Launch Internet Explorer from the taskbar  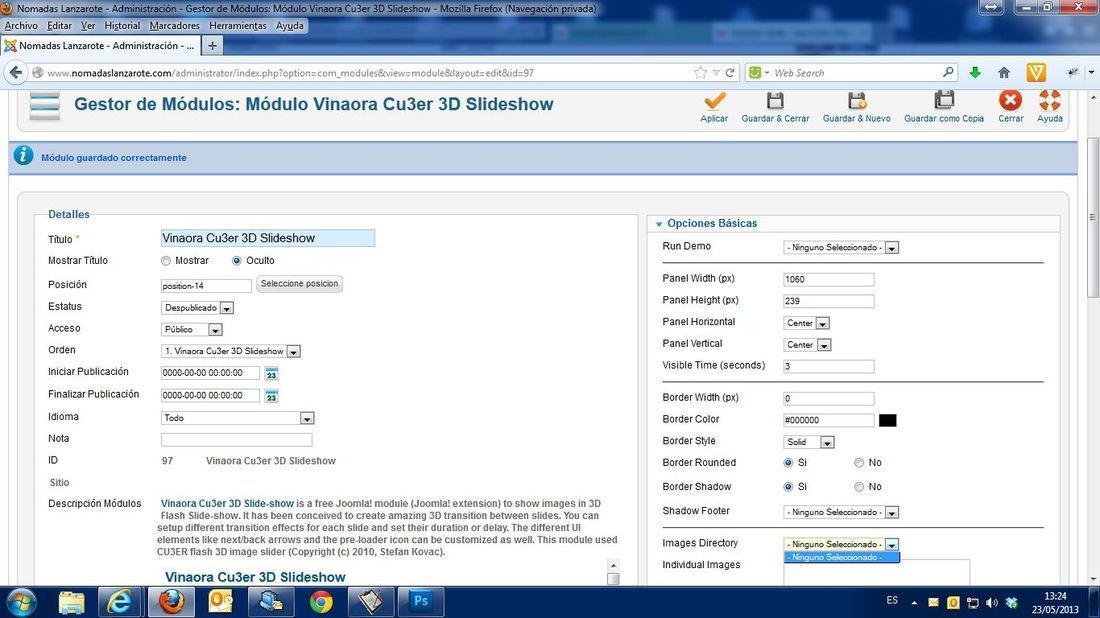(120, 602)
